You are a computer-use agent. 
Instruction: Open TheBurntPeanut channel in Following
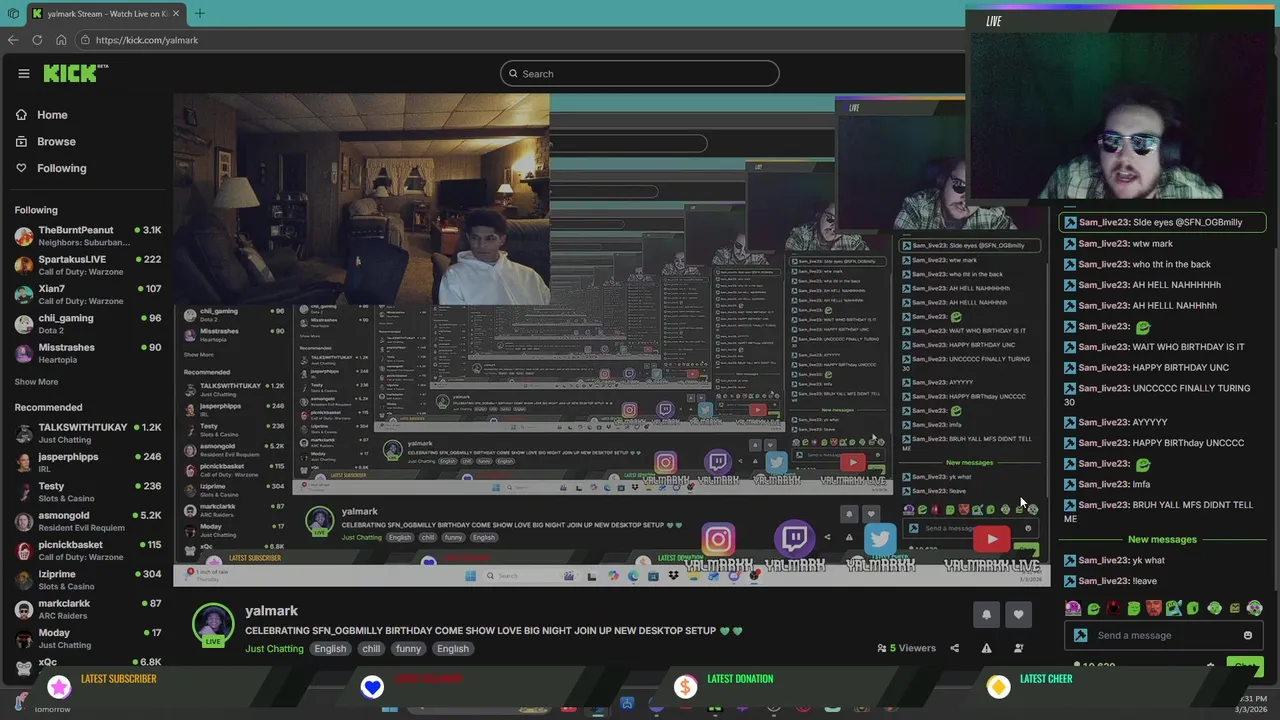coord(88,236)
